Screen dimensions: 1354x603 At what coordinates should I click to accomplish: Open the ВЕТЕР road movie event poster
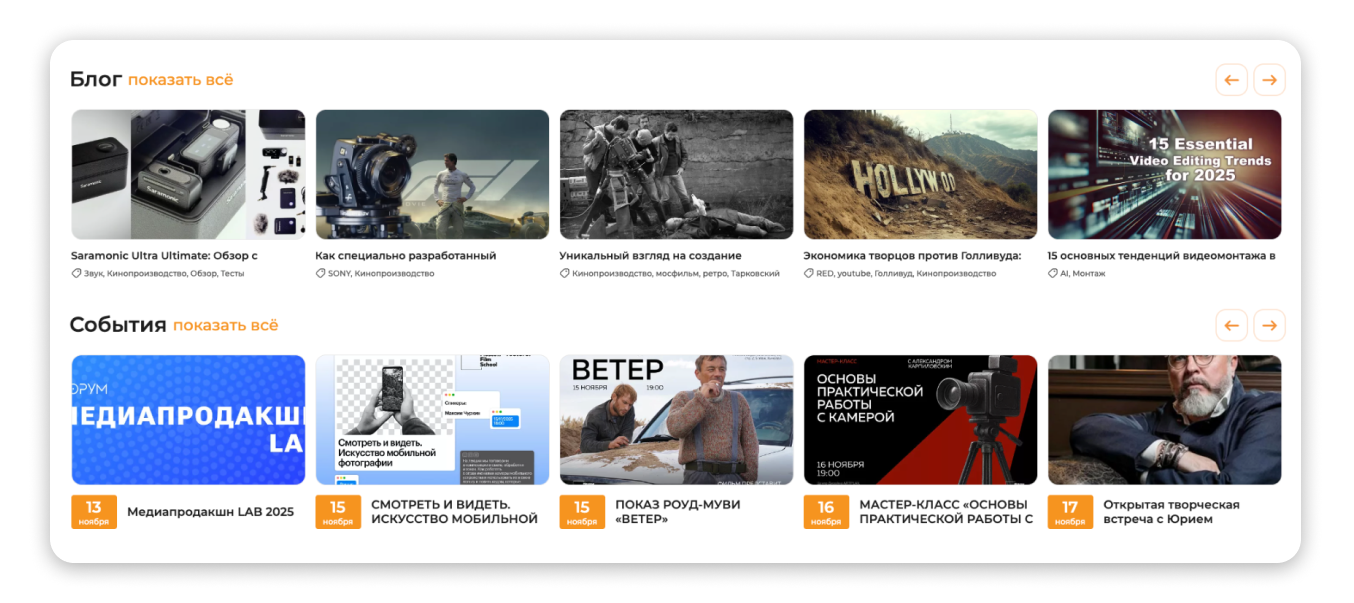tap(676, 419)
